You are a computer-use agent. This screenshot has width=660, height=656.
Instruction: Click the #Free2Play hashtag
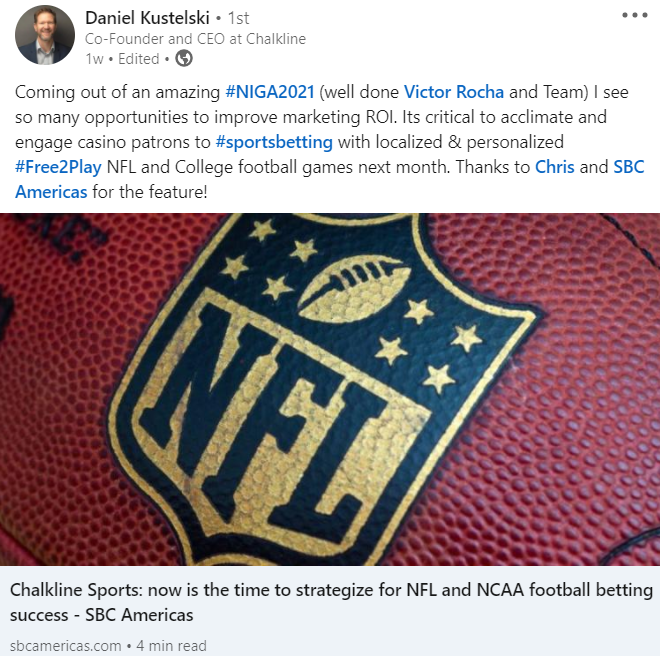tap(58, 167)
